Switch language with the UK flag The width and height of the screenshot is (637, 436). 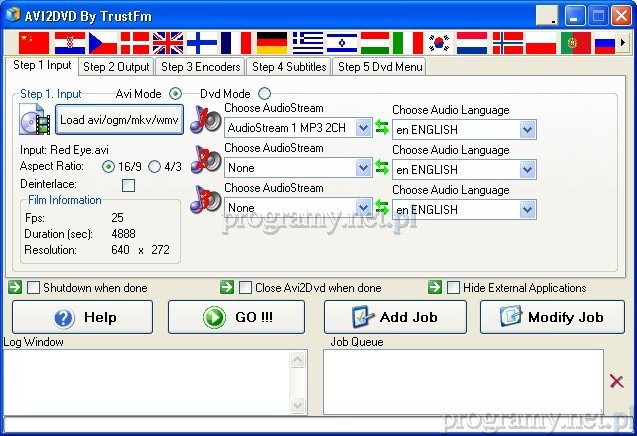point(168,42)
